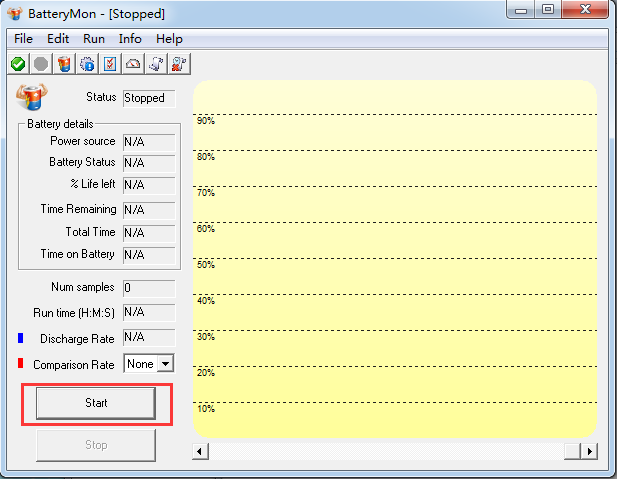This screenshot has width=617, height=479.
Task: Click the Battery Status value field
Action: (149, 163)
